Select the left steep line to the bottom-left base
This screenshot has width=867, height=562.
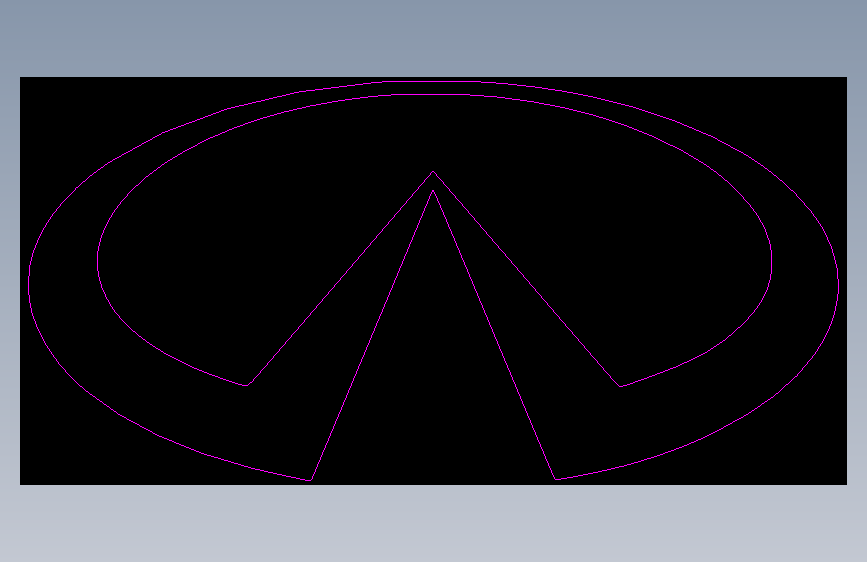[x=372, y=335]
